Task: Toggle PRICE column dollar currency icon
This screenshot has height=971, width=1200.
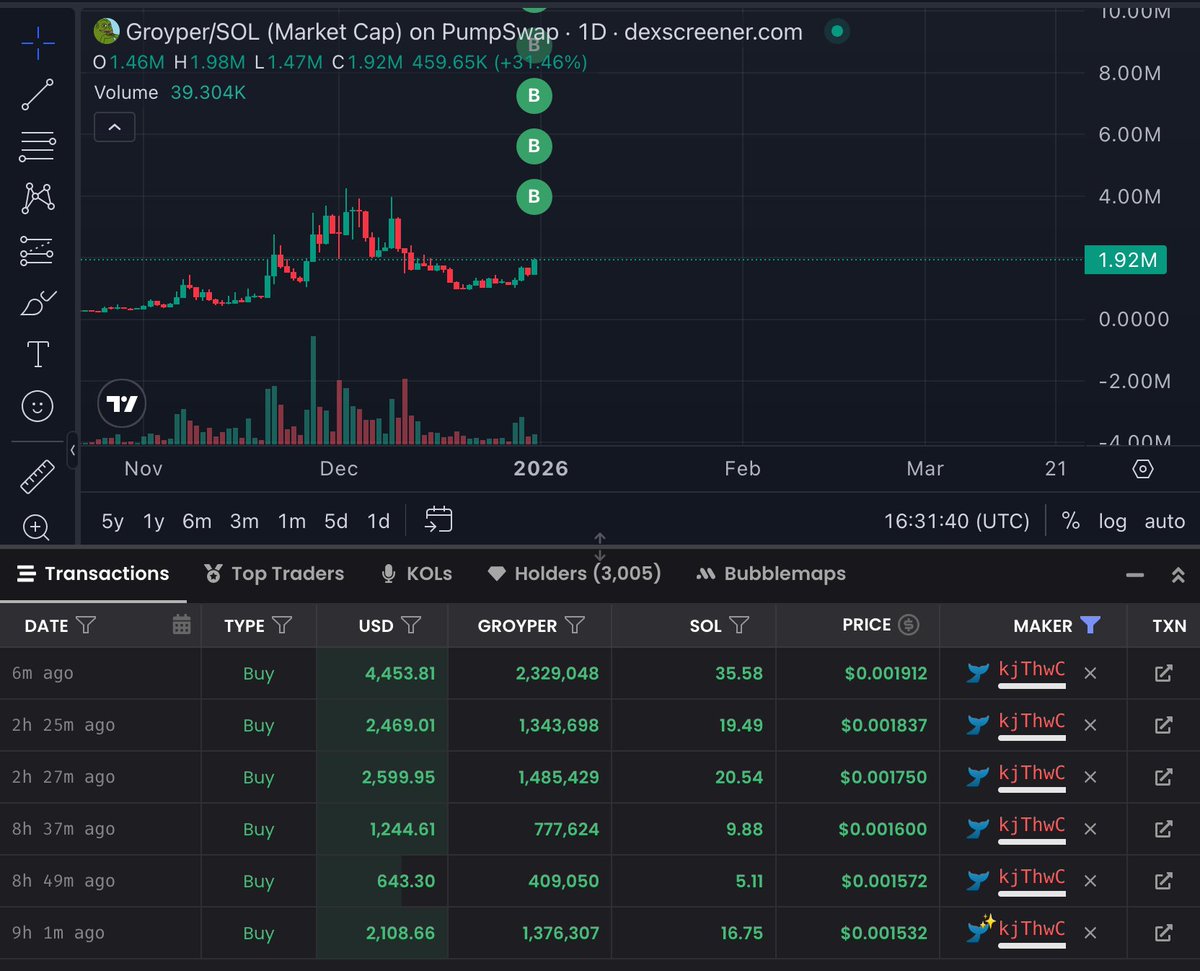Action: tap(908, 625)
